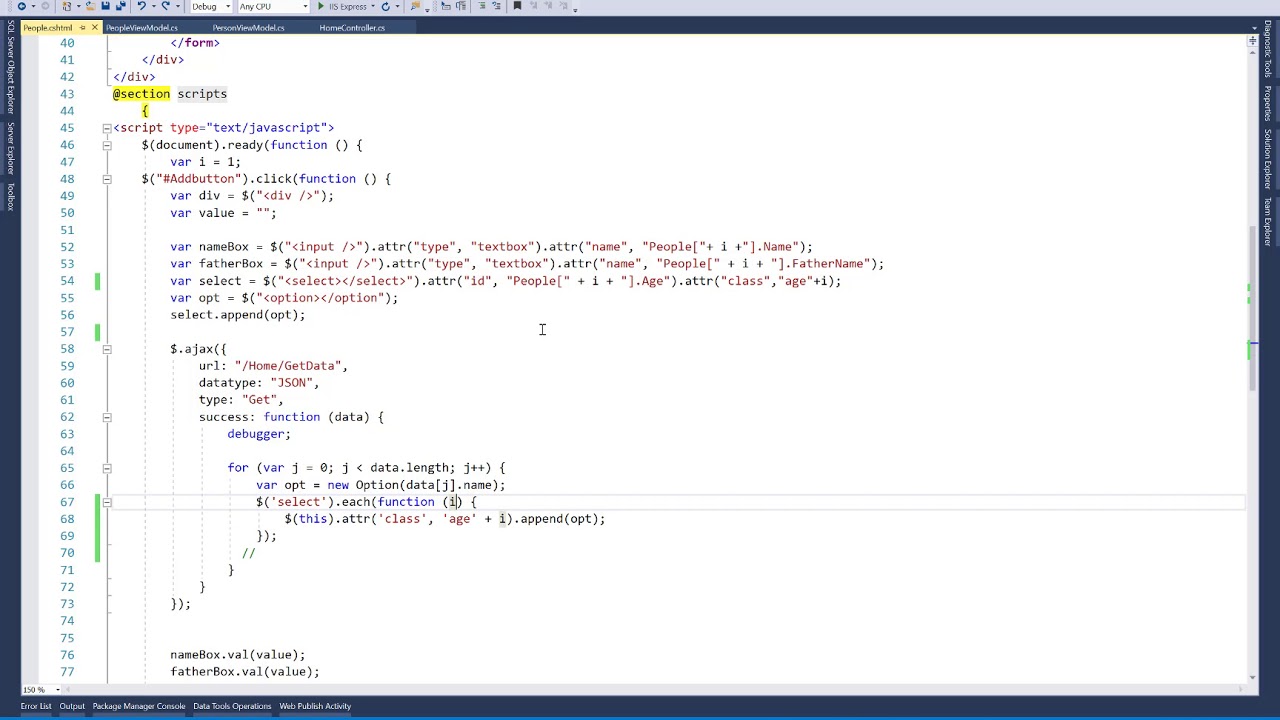Viewport: 1280px width, 720px height.
Task: Open the Properties side tab
Action: (1268, 103)
